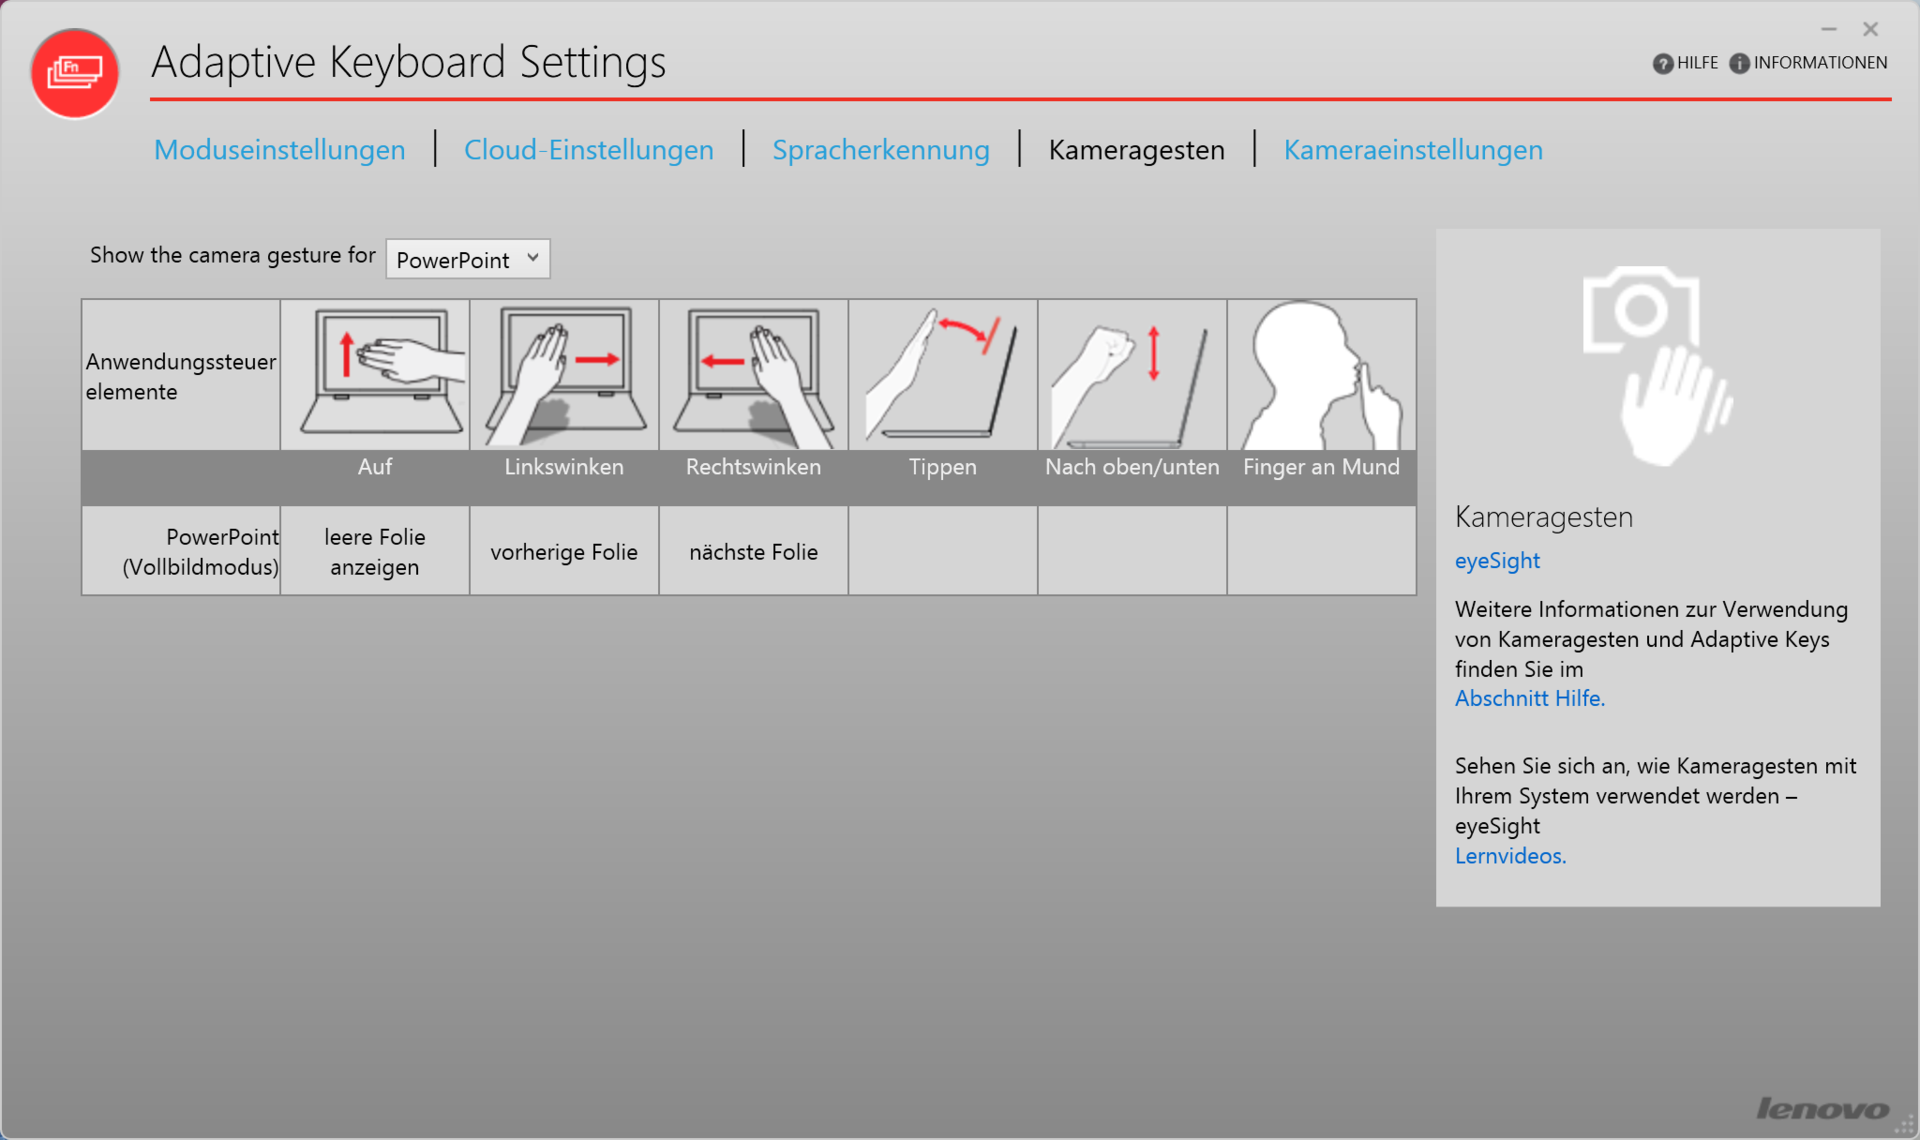
Task: Open the eyeSight link
Action: pyautogui.click(x=1496, y=561)
